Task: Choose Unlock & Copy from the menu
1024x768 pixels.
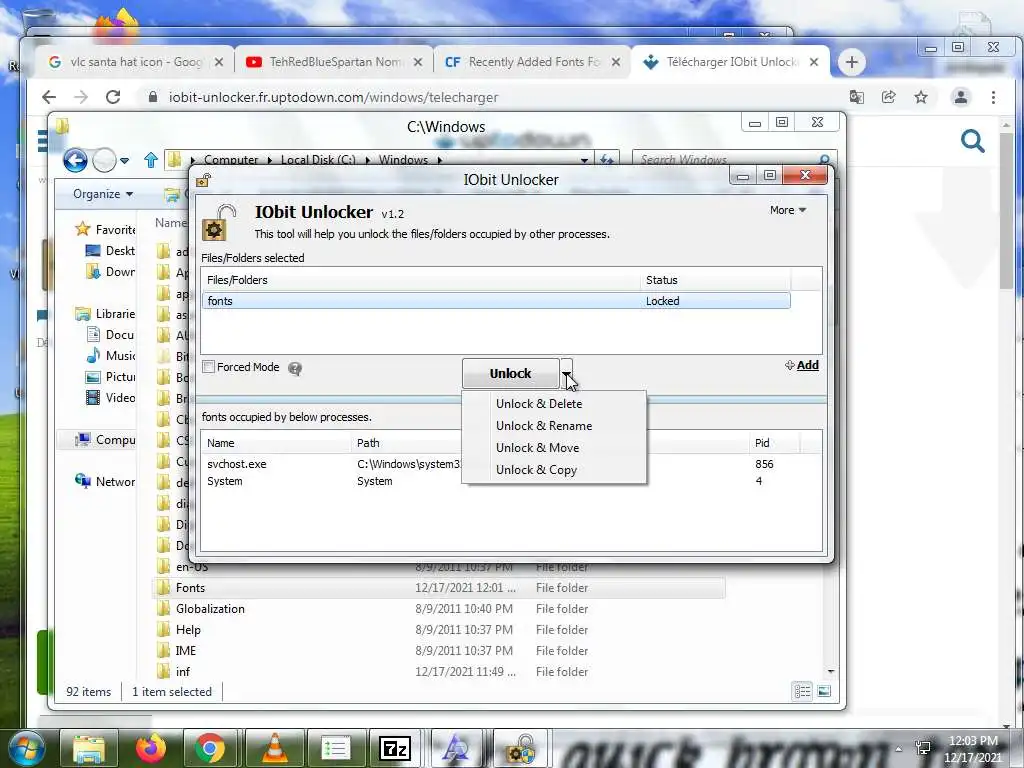Action: pos(536,470)
